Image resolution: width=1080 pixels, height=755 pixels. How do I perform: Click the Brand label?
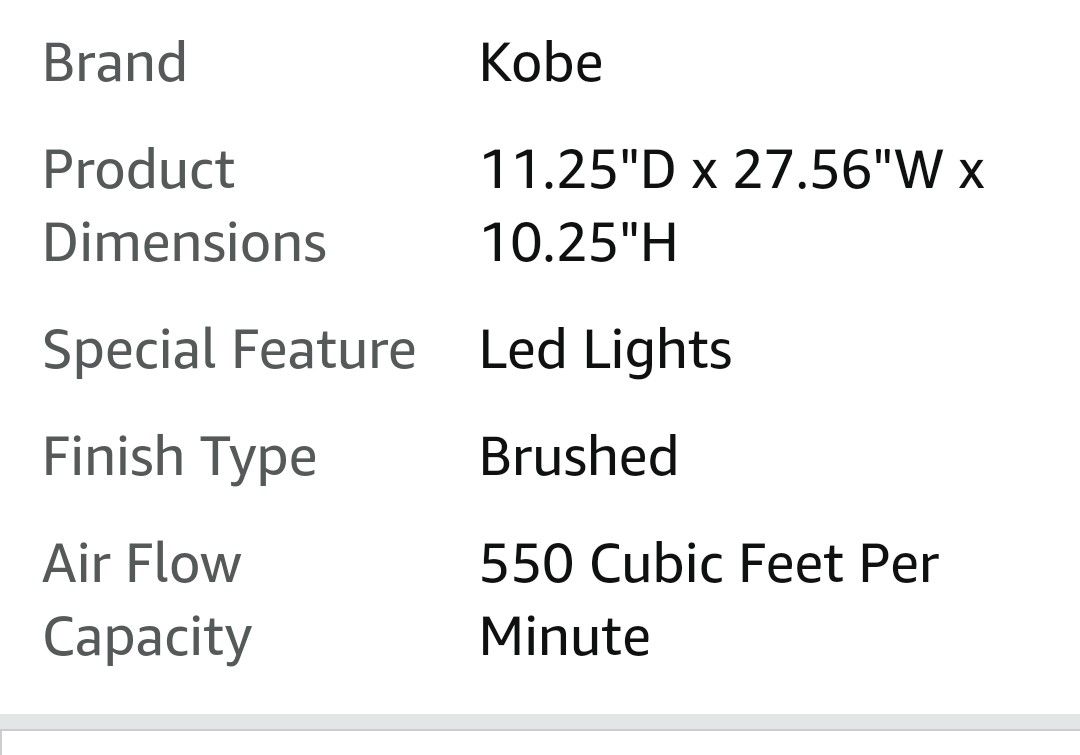pyautogui.click(x=115, y=62)
